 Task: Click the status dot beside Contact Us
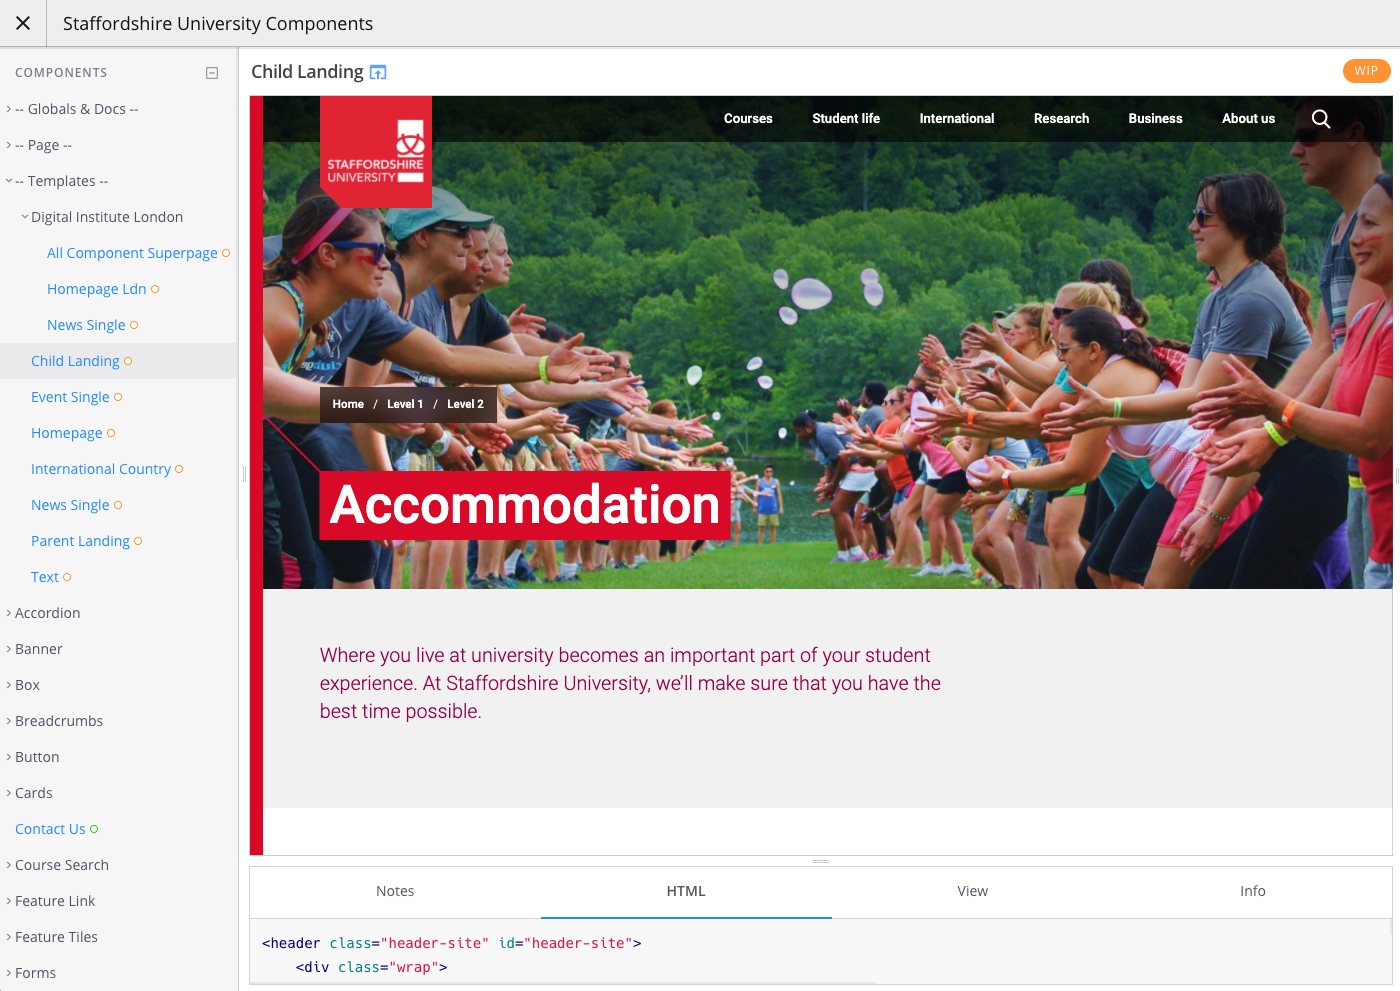coord(94,829)
